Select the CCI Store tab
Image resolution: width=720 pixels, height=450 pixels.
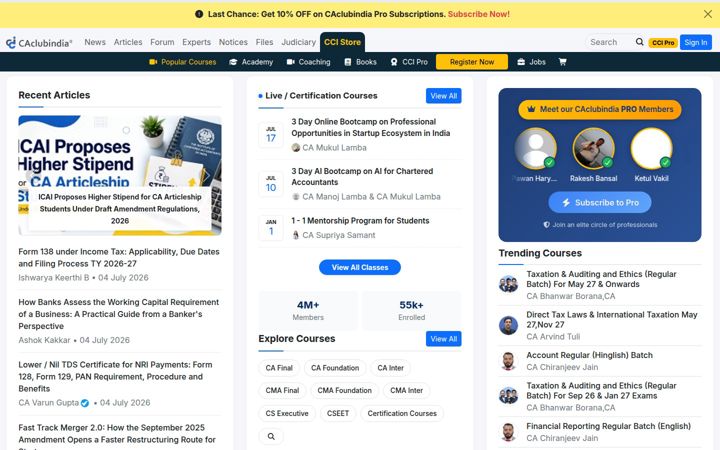pos(343,42)
